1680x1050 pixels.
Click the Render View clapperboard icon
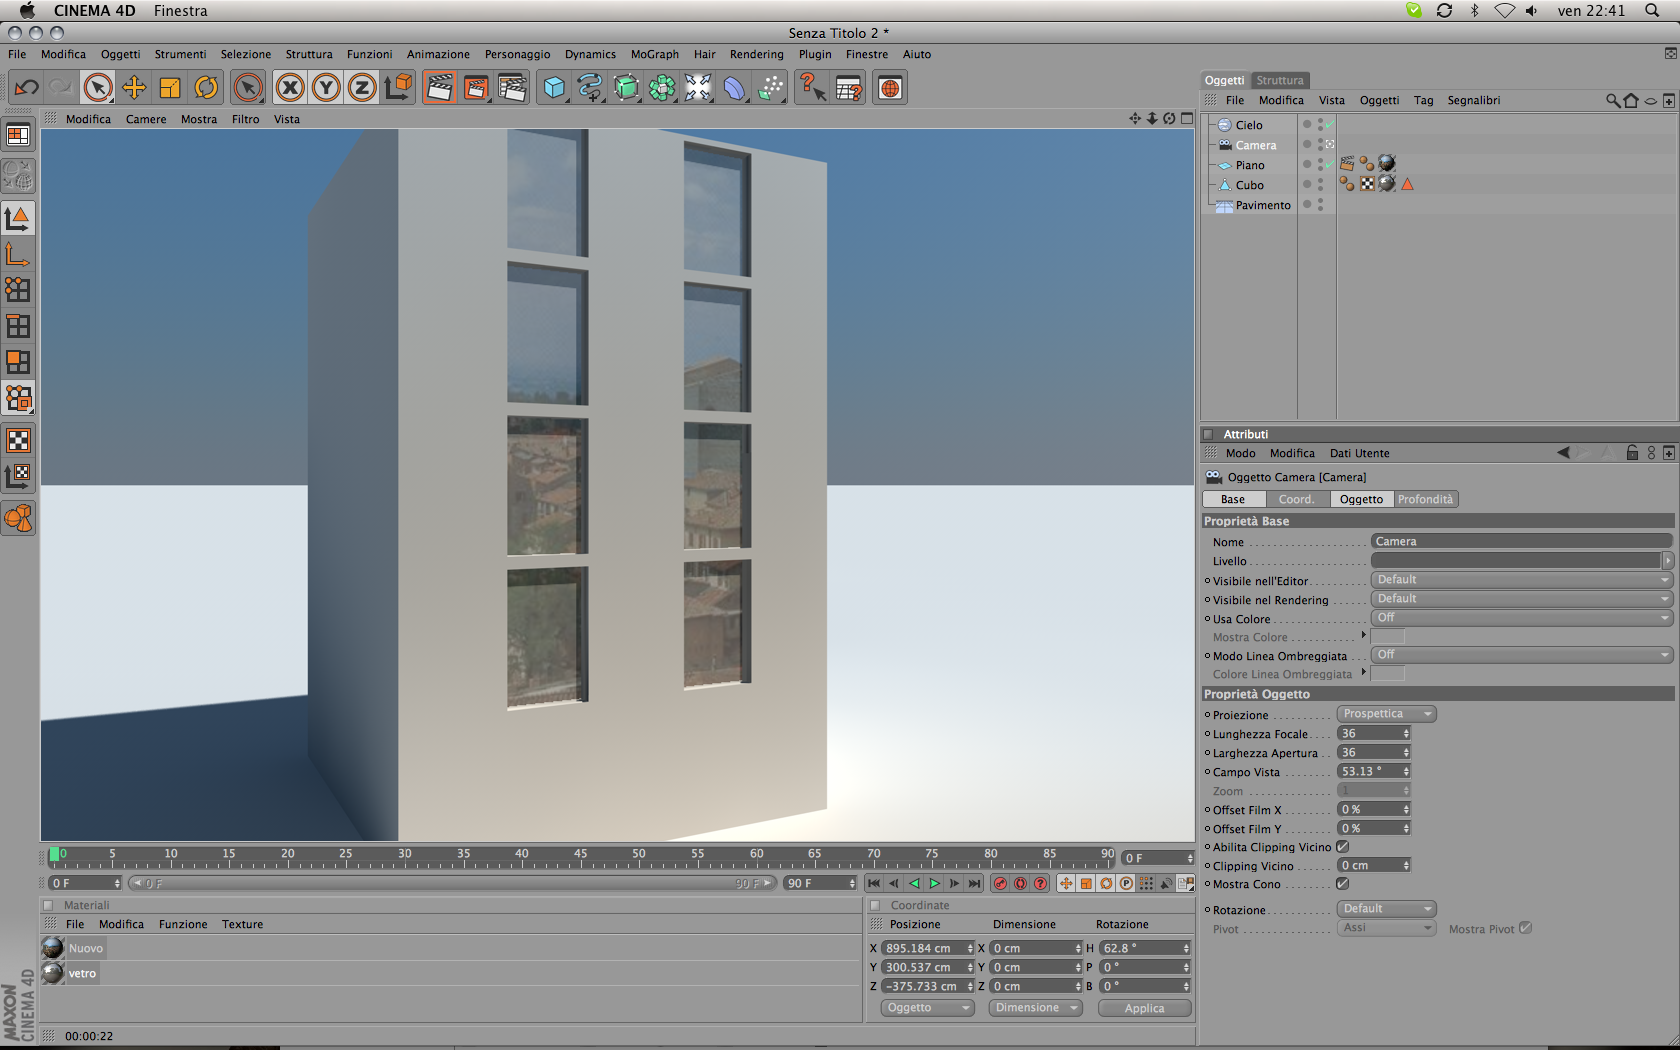tap(439, 88)
